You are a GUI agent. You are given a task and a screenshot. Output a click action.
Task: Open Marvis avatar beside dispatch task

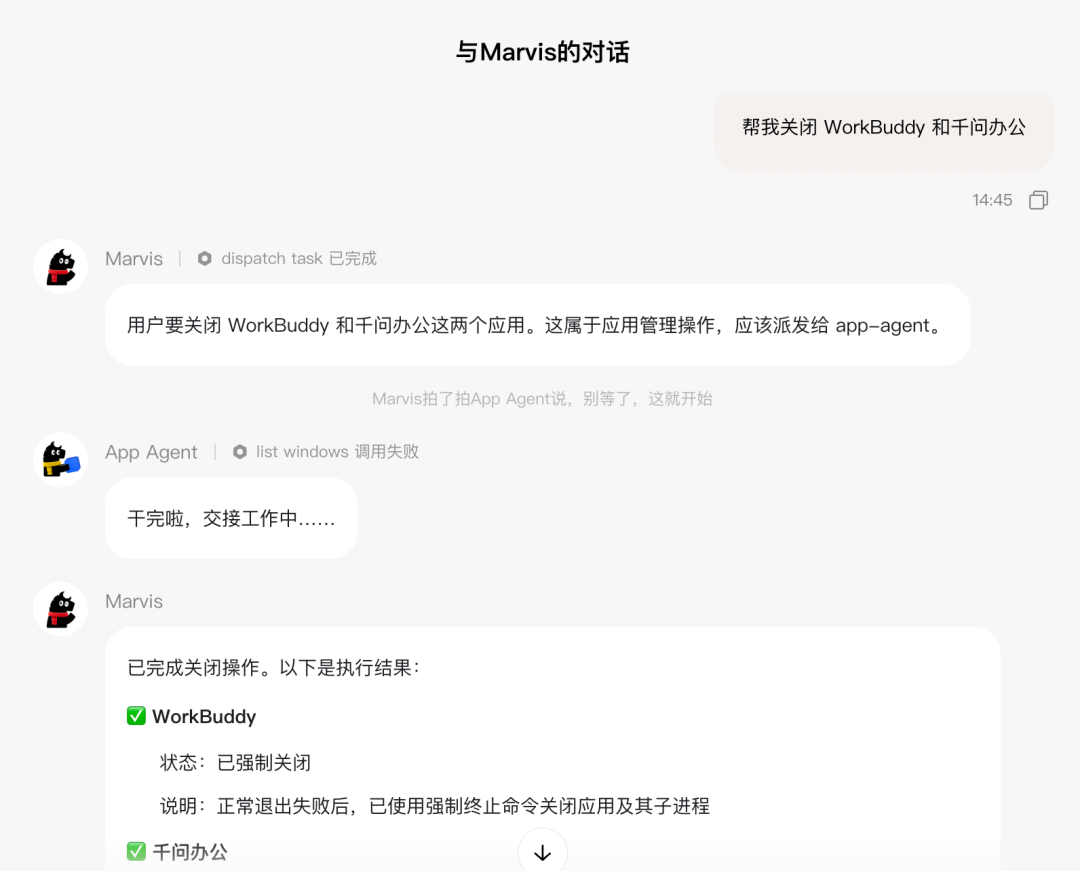[x=61, y=266]
